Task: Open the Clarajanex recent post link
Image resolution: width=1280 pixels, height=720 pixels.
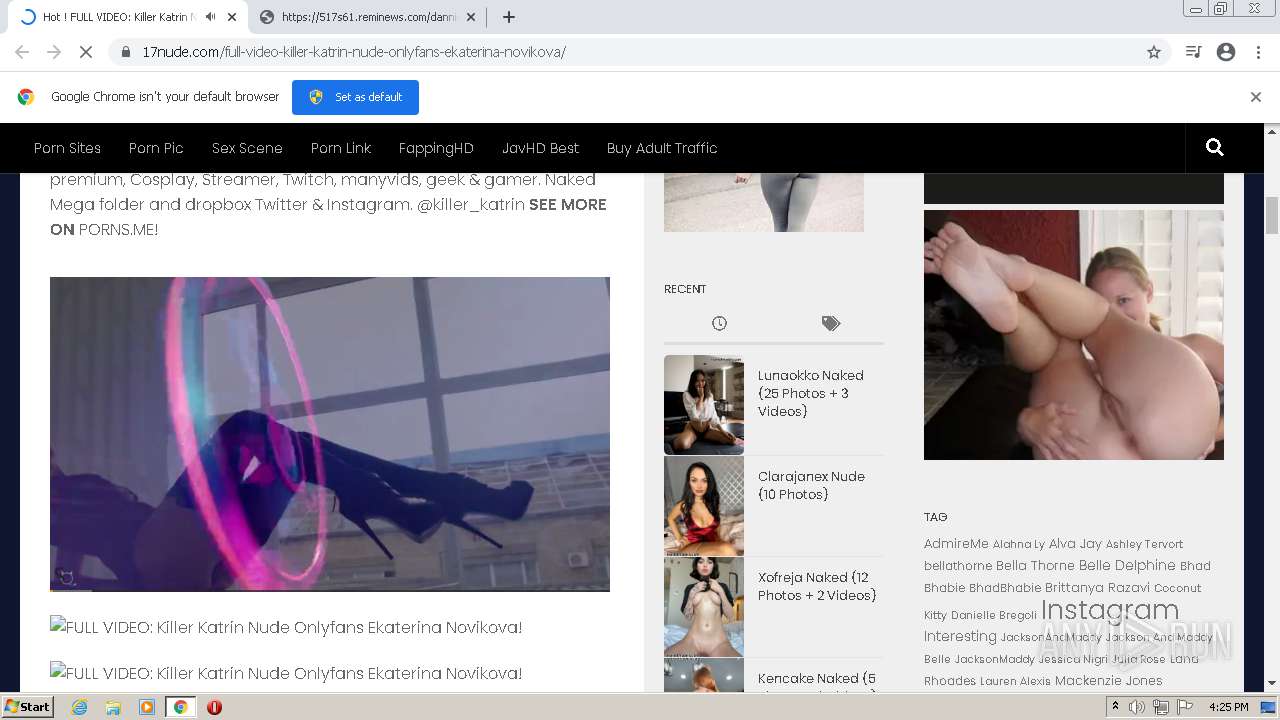Action: click(x=811, y=485)
